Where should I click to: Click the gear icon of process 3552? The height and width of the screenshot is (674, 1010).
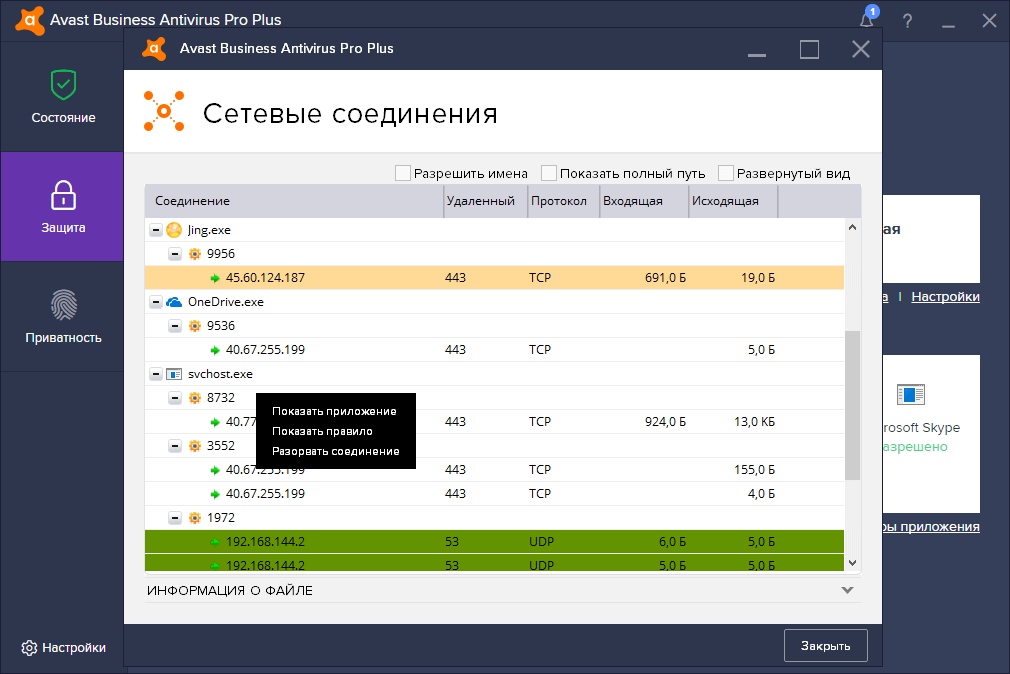(195, 446)
